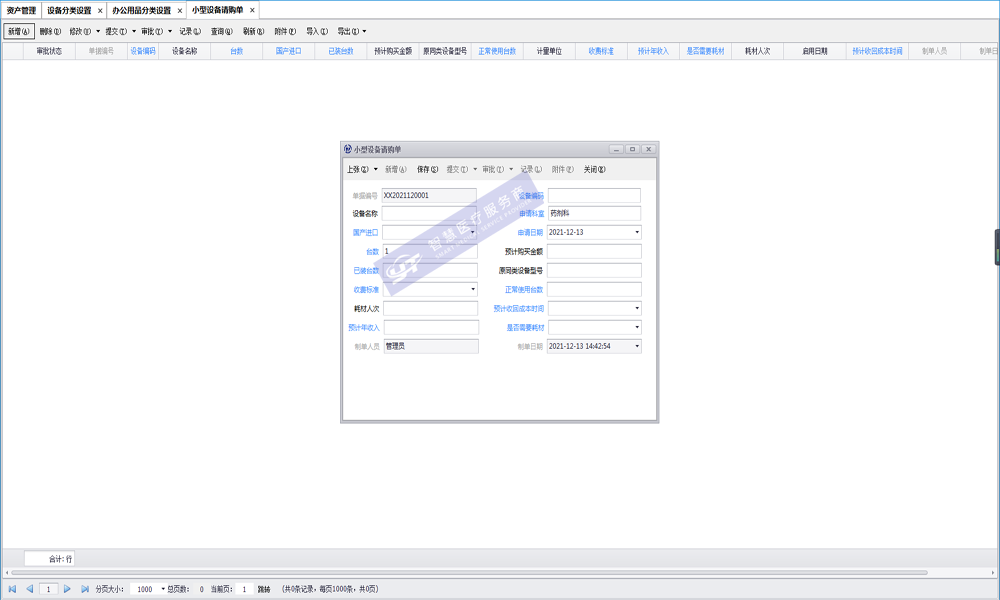Open the 国产进口 dropdown in dialog
This screenshot has width=1000, height=600.
[472, 232]
